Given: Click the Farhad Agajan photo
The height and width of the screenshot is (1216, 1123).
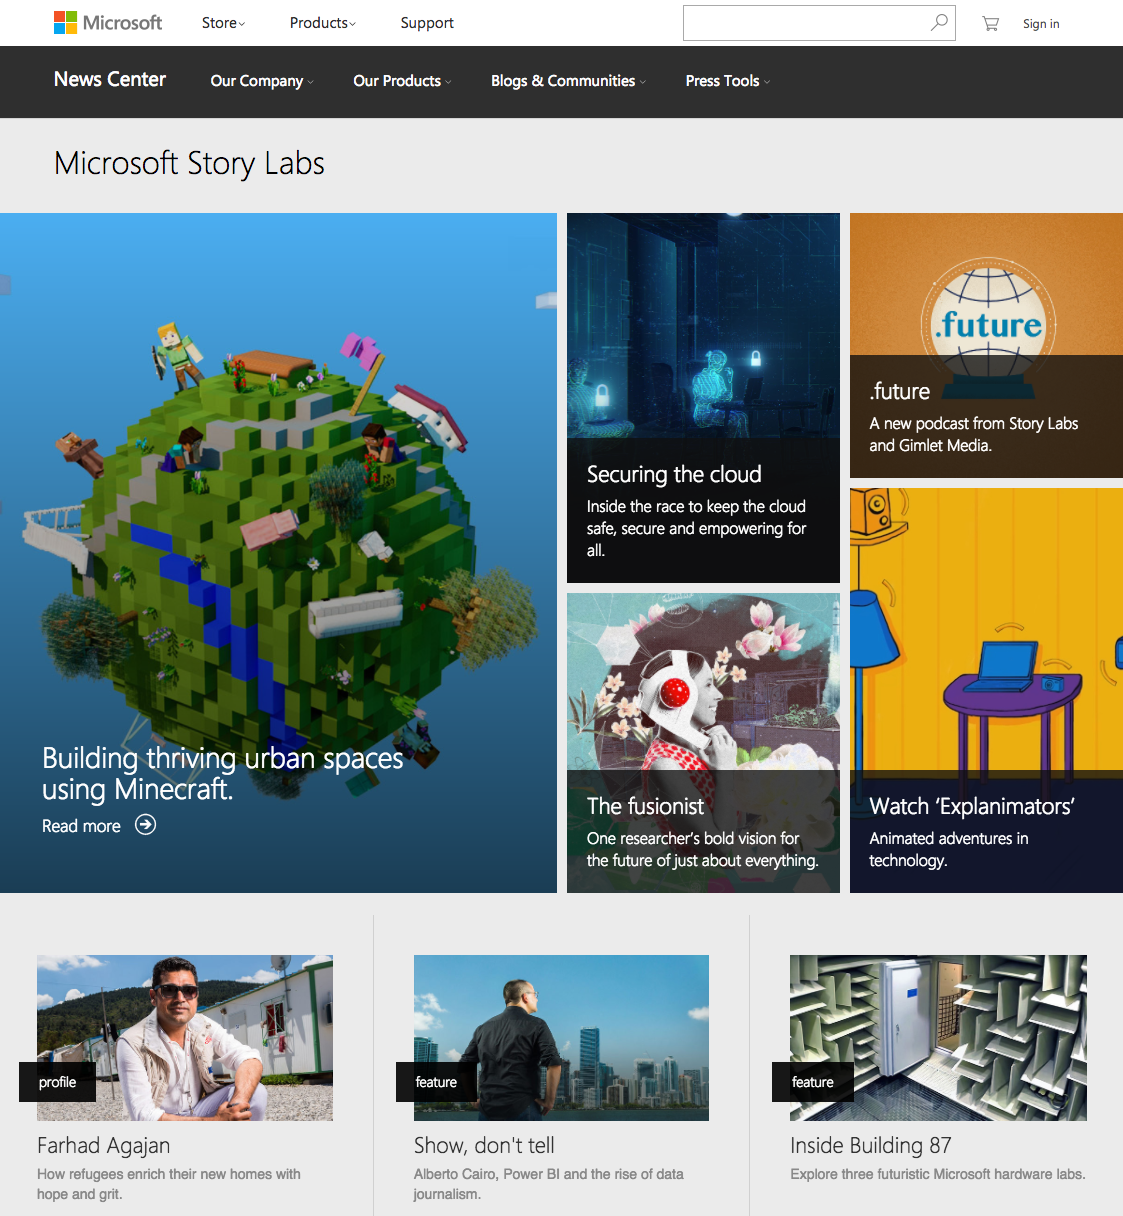Looking at the screenshot, I should (185, 1038).
